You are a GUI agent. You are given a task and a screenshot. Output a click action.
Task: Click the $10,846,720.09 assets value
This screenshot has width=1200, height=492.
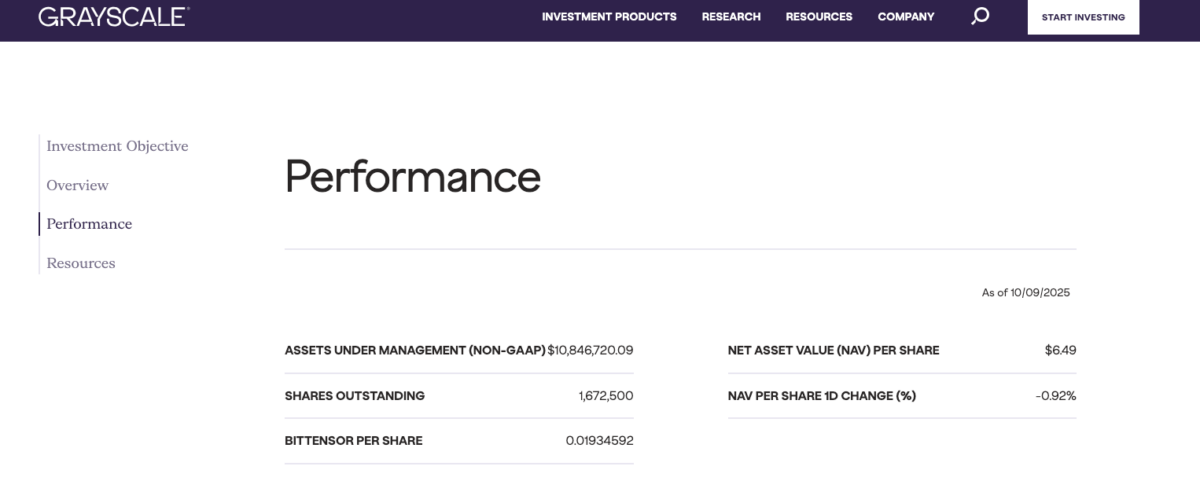(x=590, y=350)
